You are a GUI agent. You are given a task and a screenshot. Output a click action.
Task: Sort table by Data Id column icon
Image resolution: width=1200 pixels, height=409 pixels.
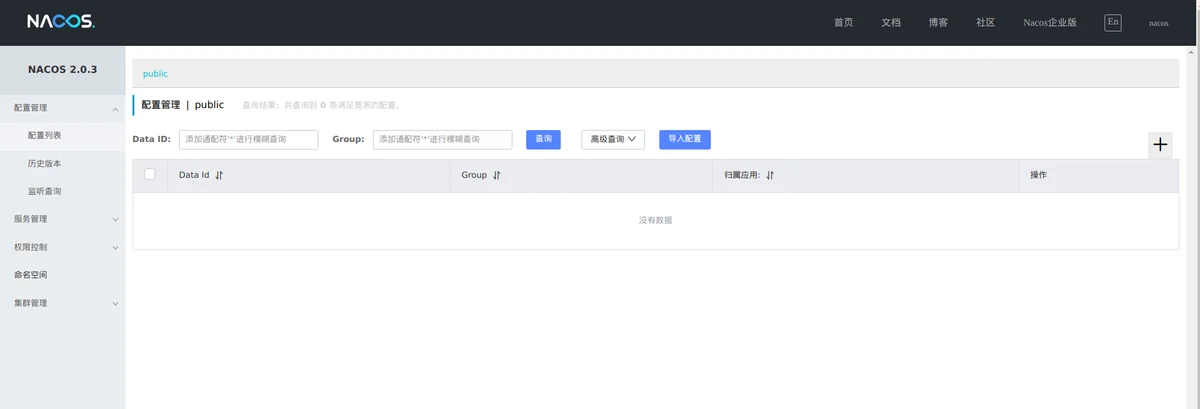(x=219, y=175)
